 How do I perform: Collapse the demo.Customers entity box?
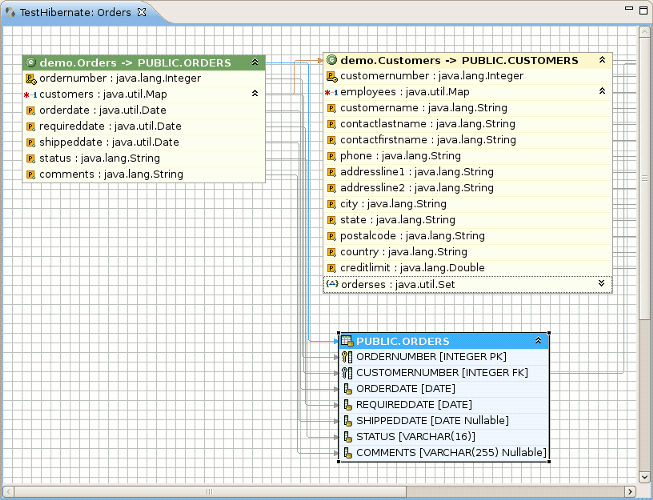coord(602,60)
